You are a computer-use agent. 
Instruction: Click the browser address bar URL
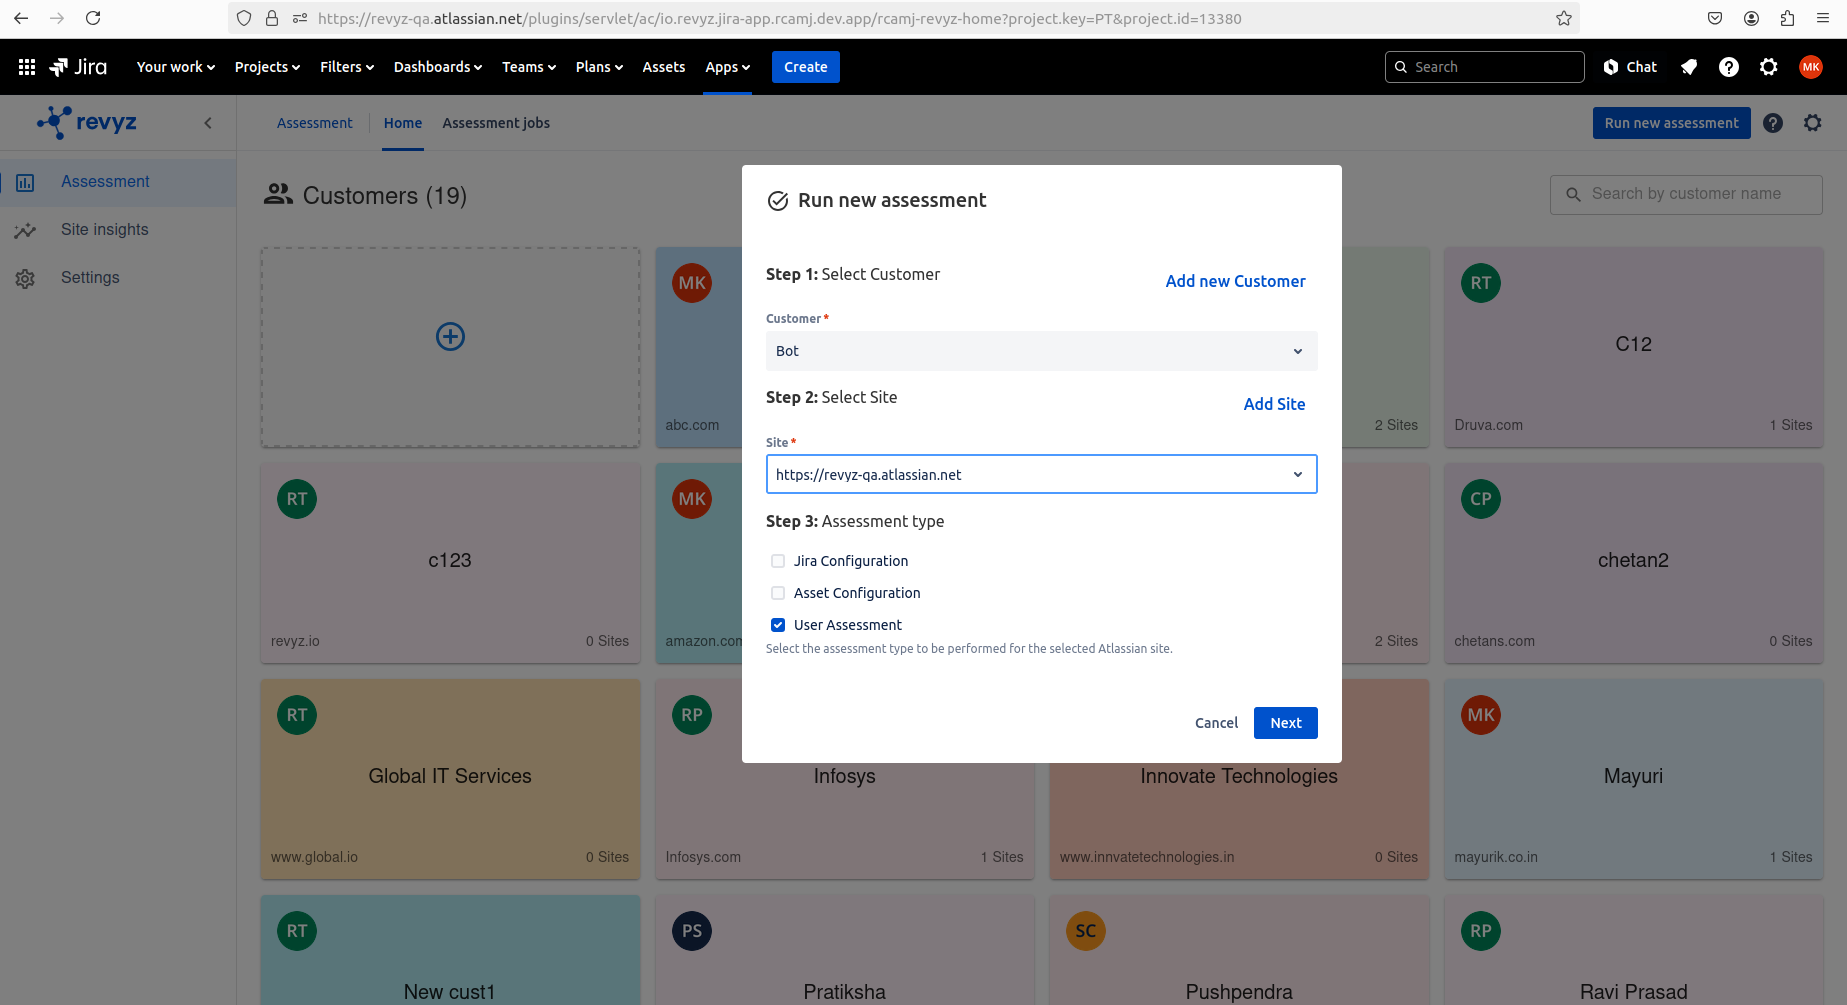coord(780,18)
